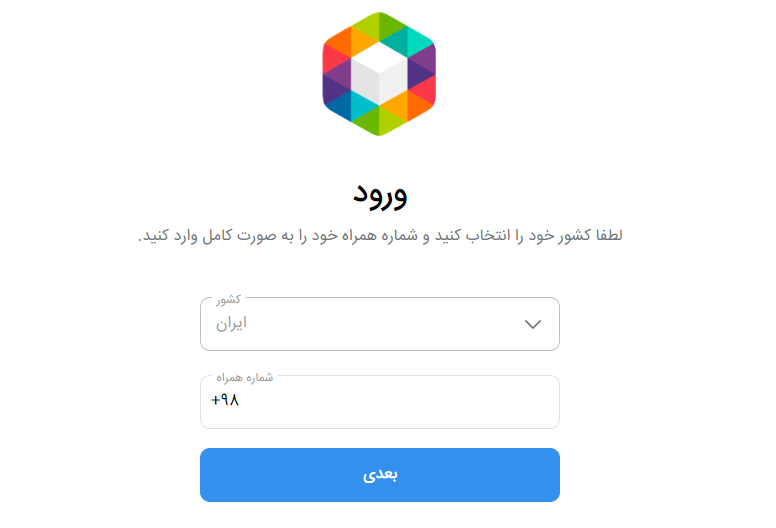Click the بعدی text to continue login
Viewport: 776px width, 528px height.
380,475
